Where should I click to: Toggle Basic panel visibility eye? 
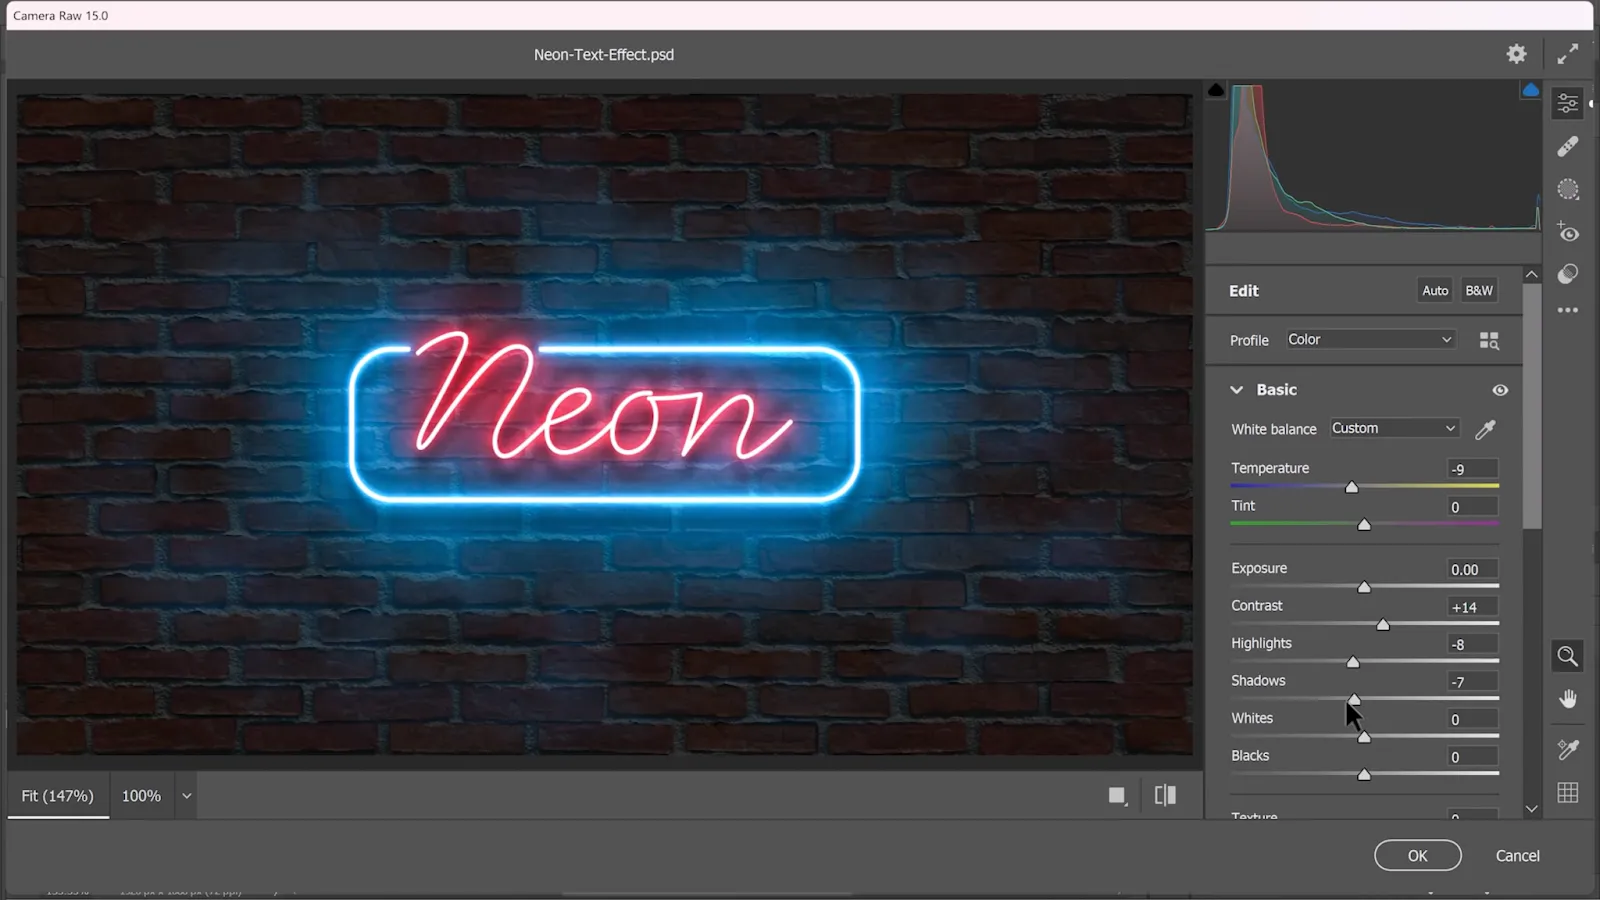[1500, 390]
